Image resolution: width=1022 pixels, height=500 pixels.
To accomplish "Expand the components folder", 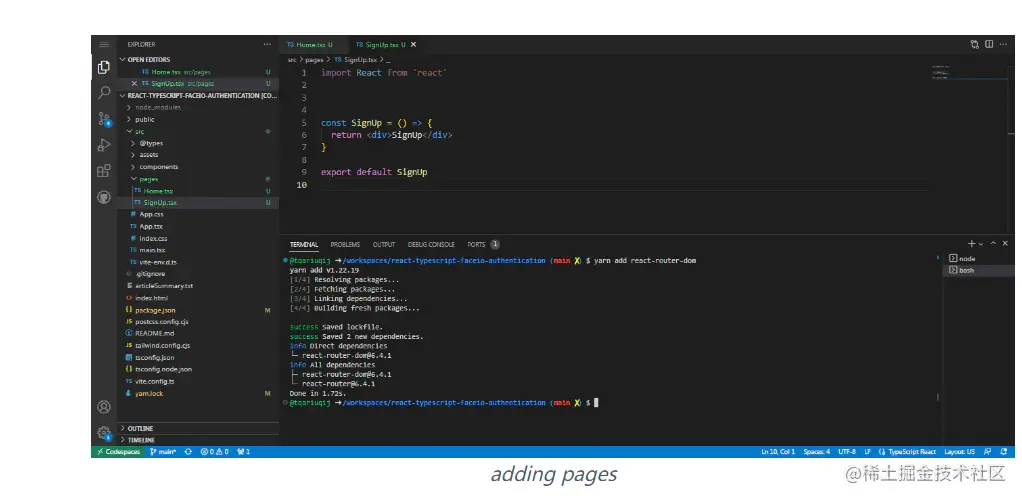I will (x=198, y=167).
